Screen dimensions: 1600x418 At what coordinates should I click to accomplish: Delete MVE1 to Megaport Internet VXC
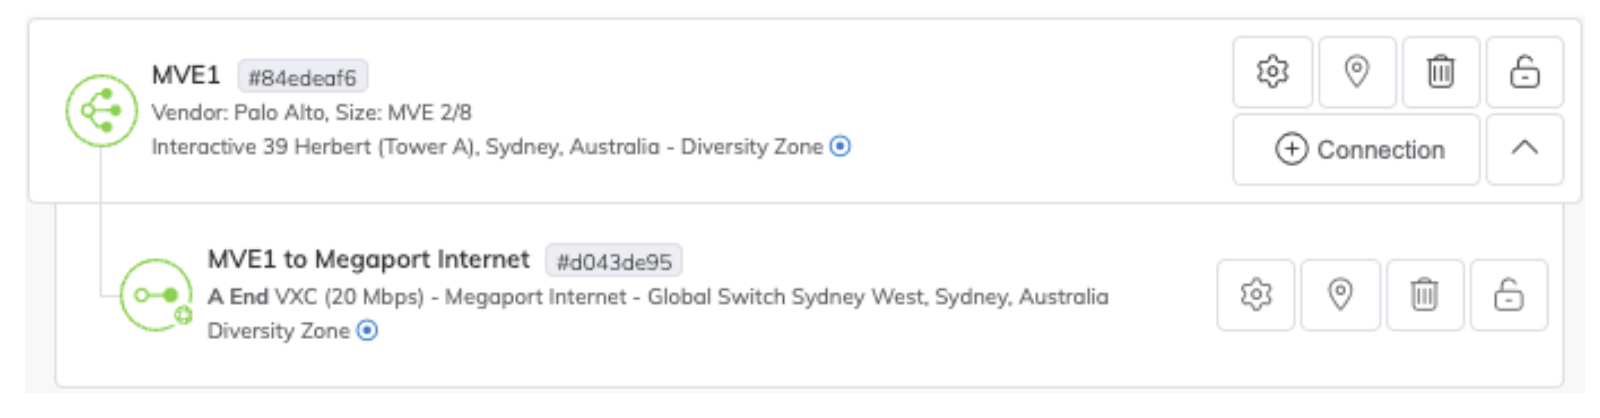[1424, 295]
